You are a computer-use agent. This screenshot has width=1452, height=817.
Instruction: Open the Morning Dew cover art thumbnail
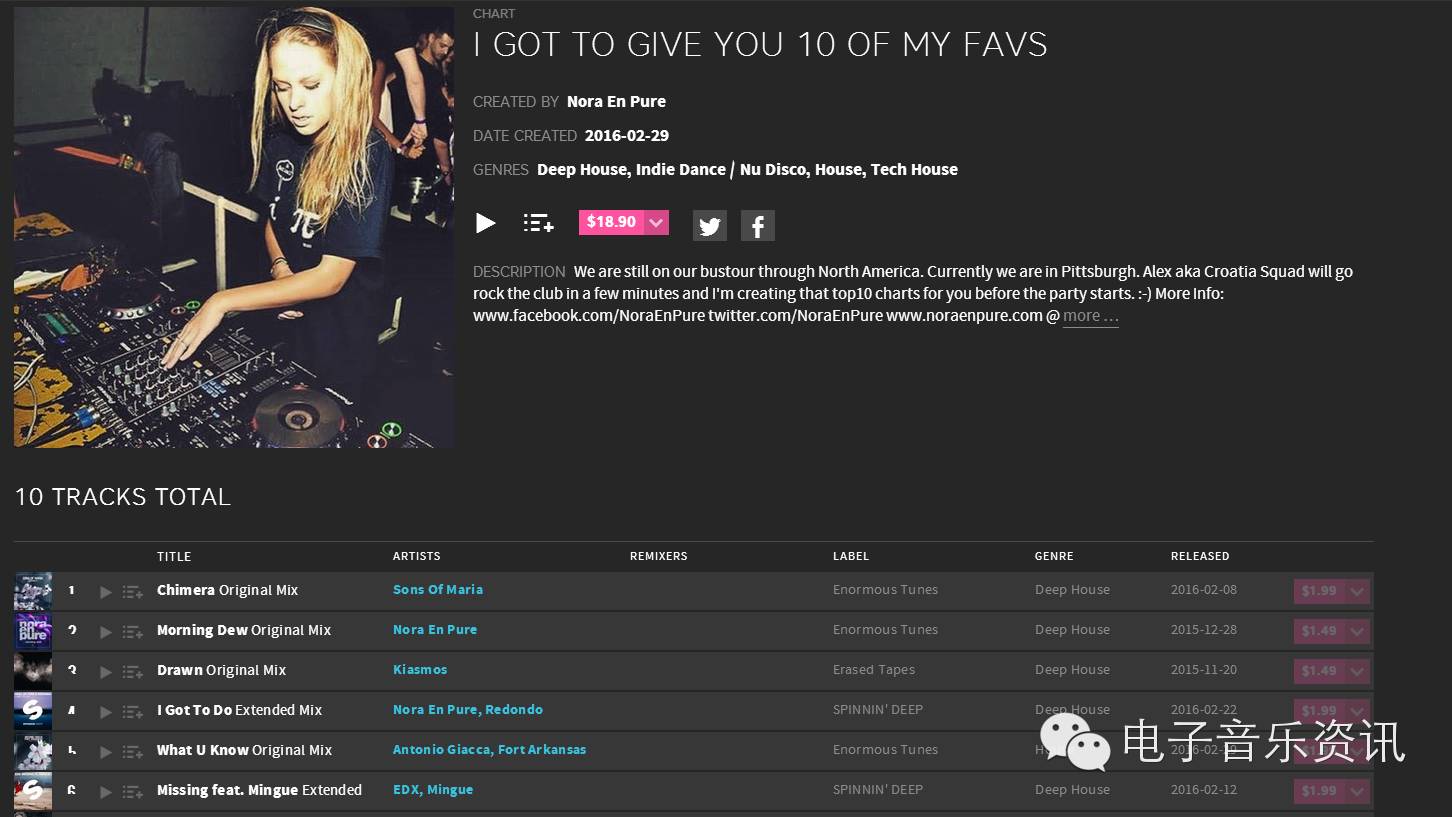point(33,631)
